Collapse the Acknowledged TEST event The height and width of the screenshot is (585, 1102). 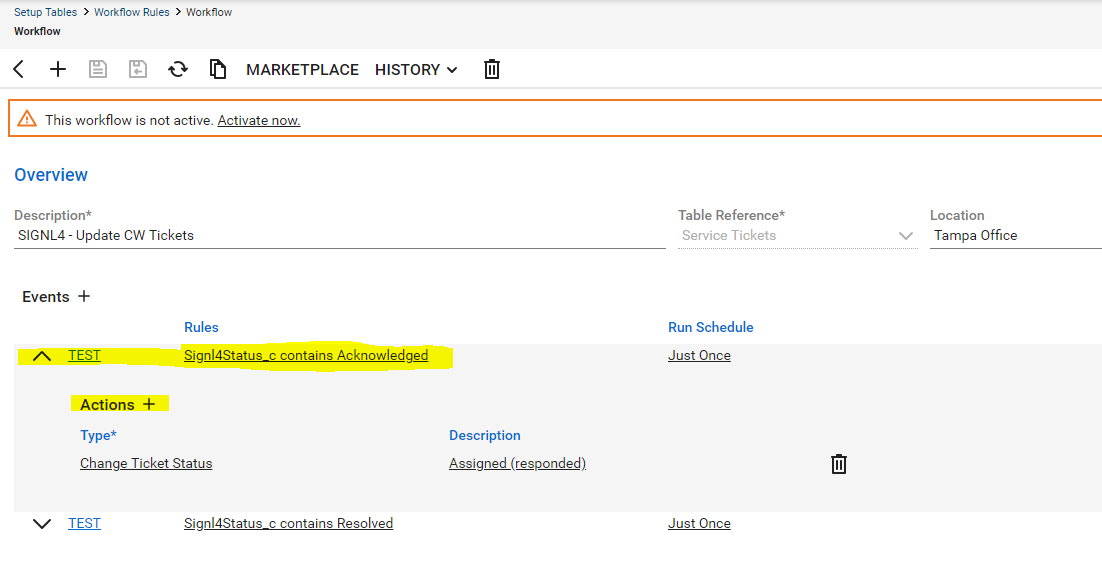tap(42, 356)
